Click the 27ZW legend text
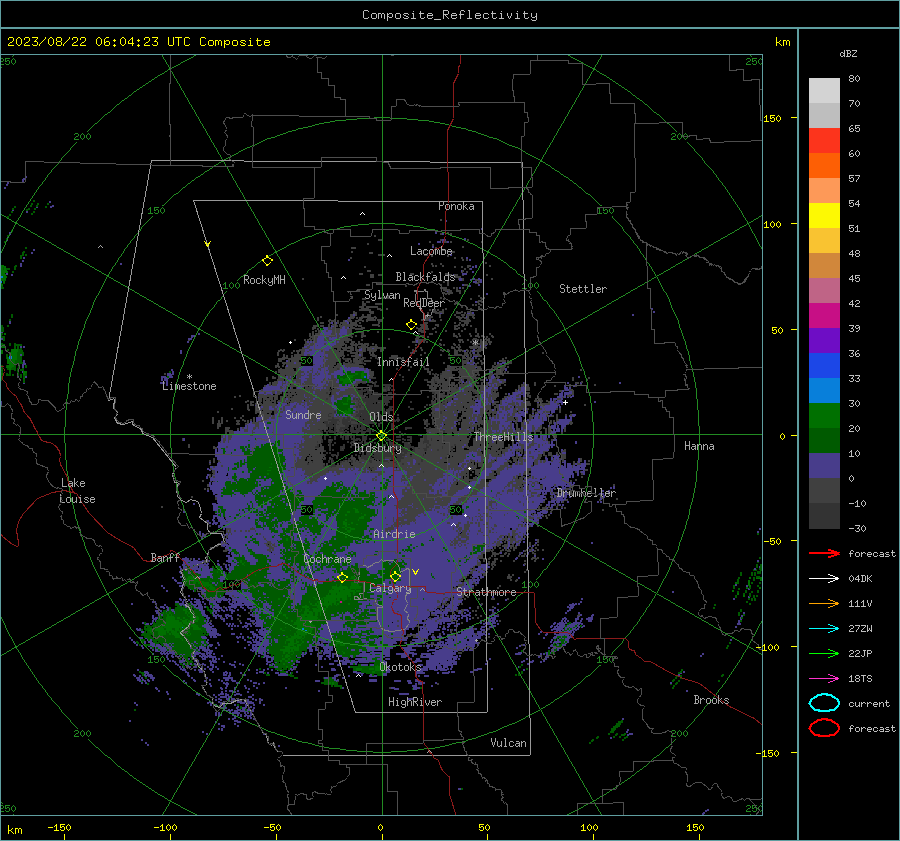 click(x=860, y=629)
